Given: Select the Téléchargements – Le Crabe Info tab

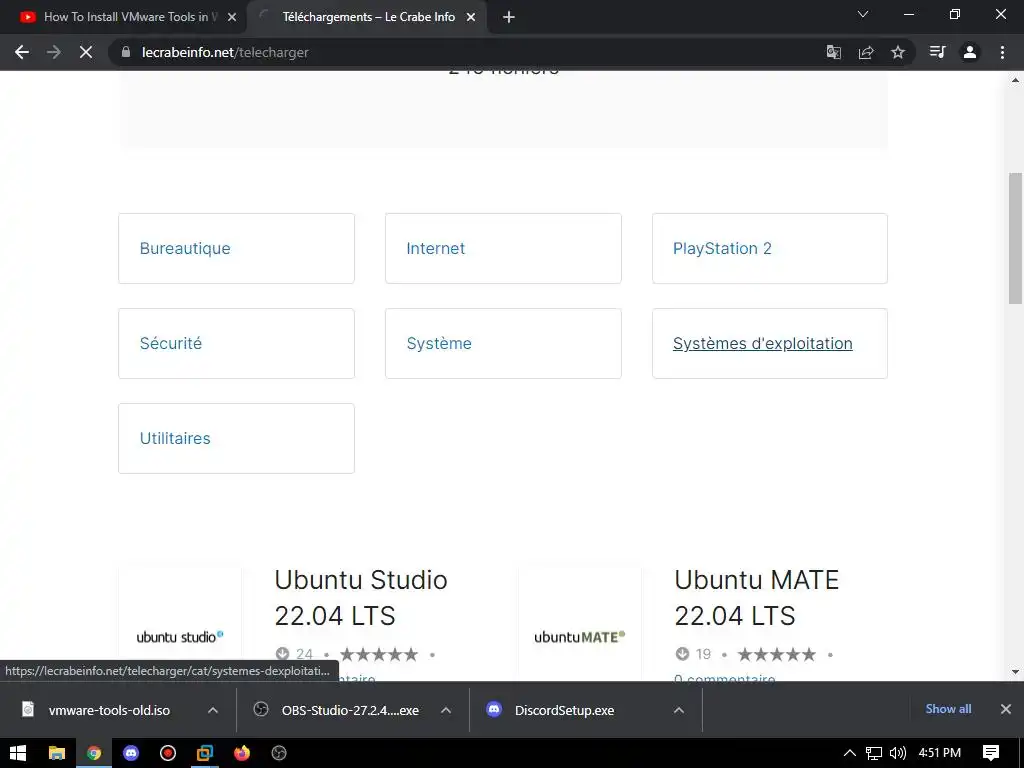Looking at the screenshot, I should (367, 17).
